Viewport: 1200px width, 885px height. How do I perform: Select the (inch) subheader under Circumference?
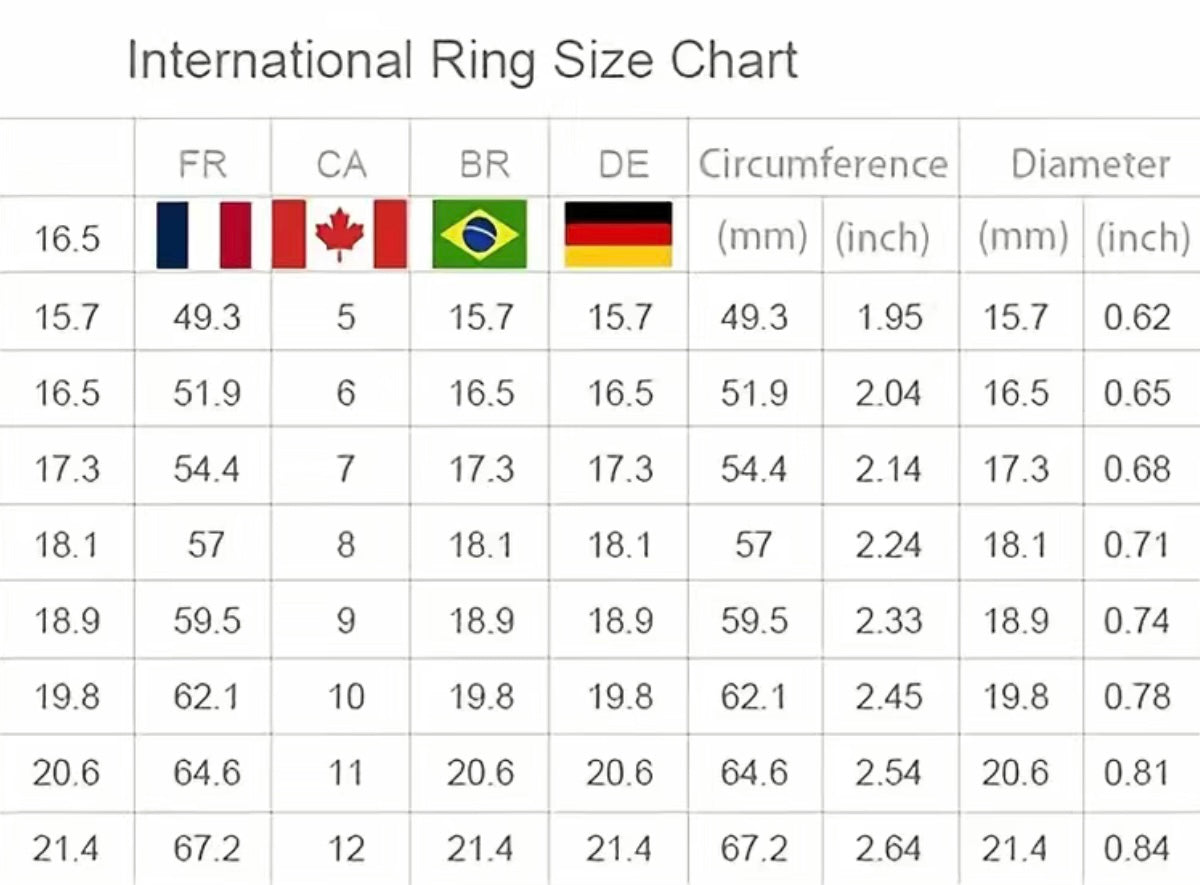point(881,238)
